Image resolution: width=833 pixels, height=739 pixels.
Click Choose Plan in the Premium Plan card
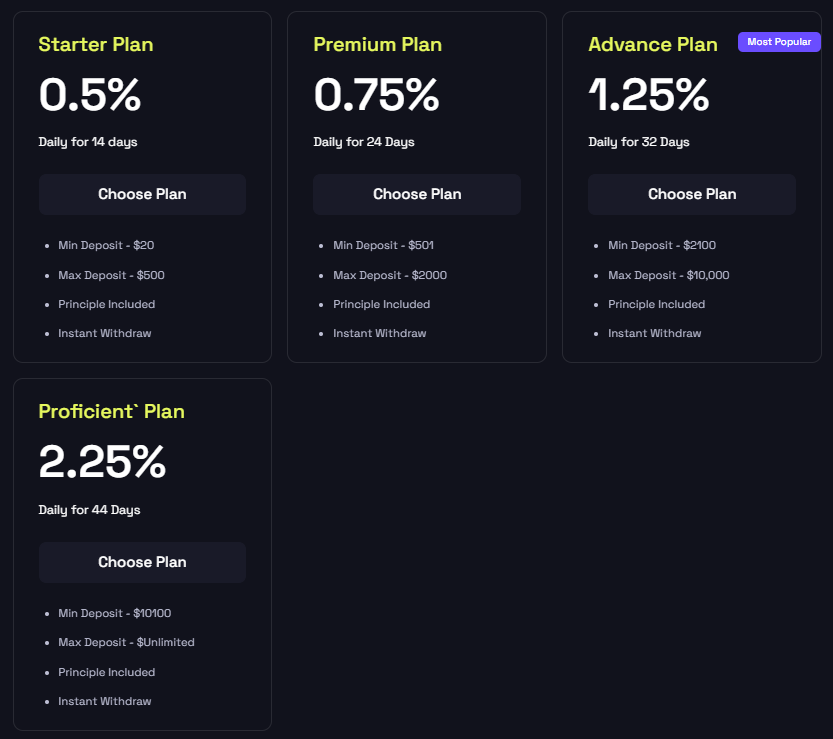pos(417,194)
